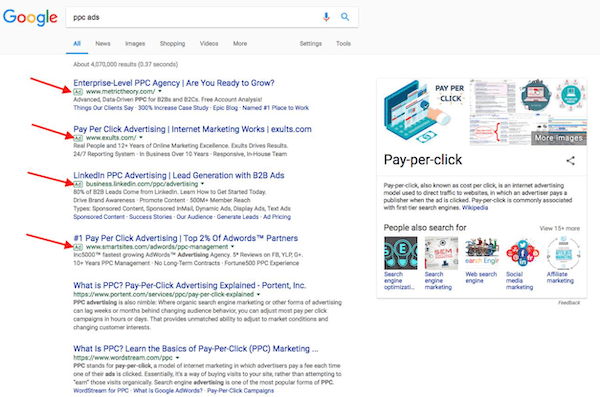Select the All search tab
The image size is (600, 397).
(77, 44)
